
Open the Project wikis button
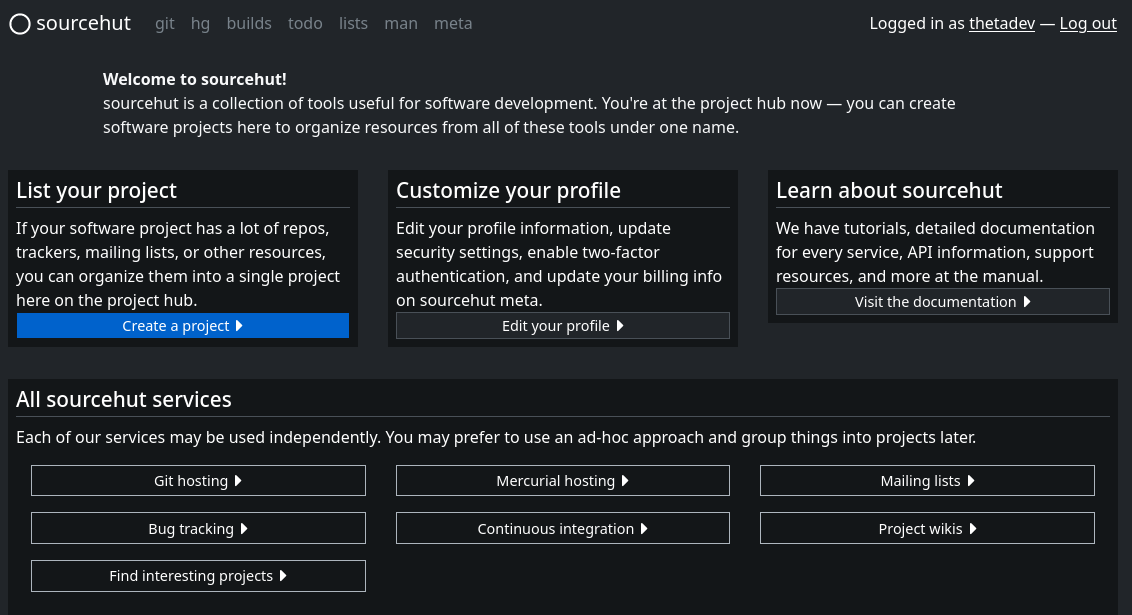(927, 529)
